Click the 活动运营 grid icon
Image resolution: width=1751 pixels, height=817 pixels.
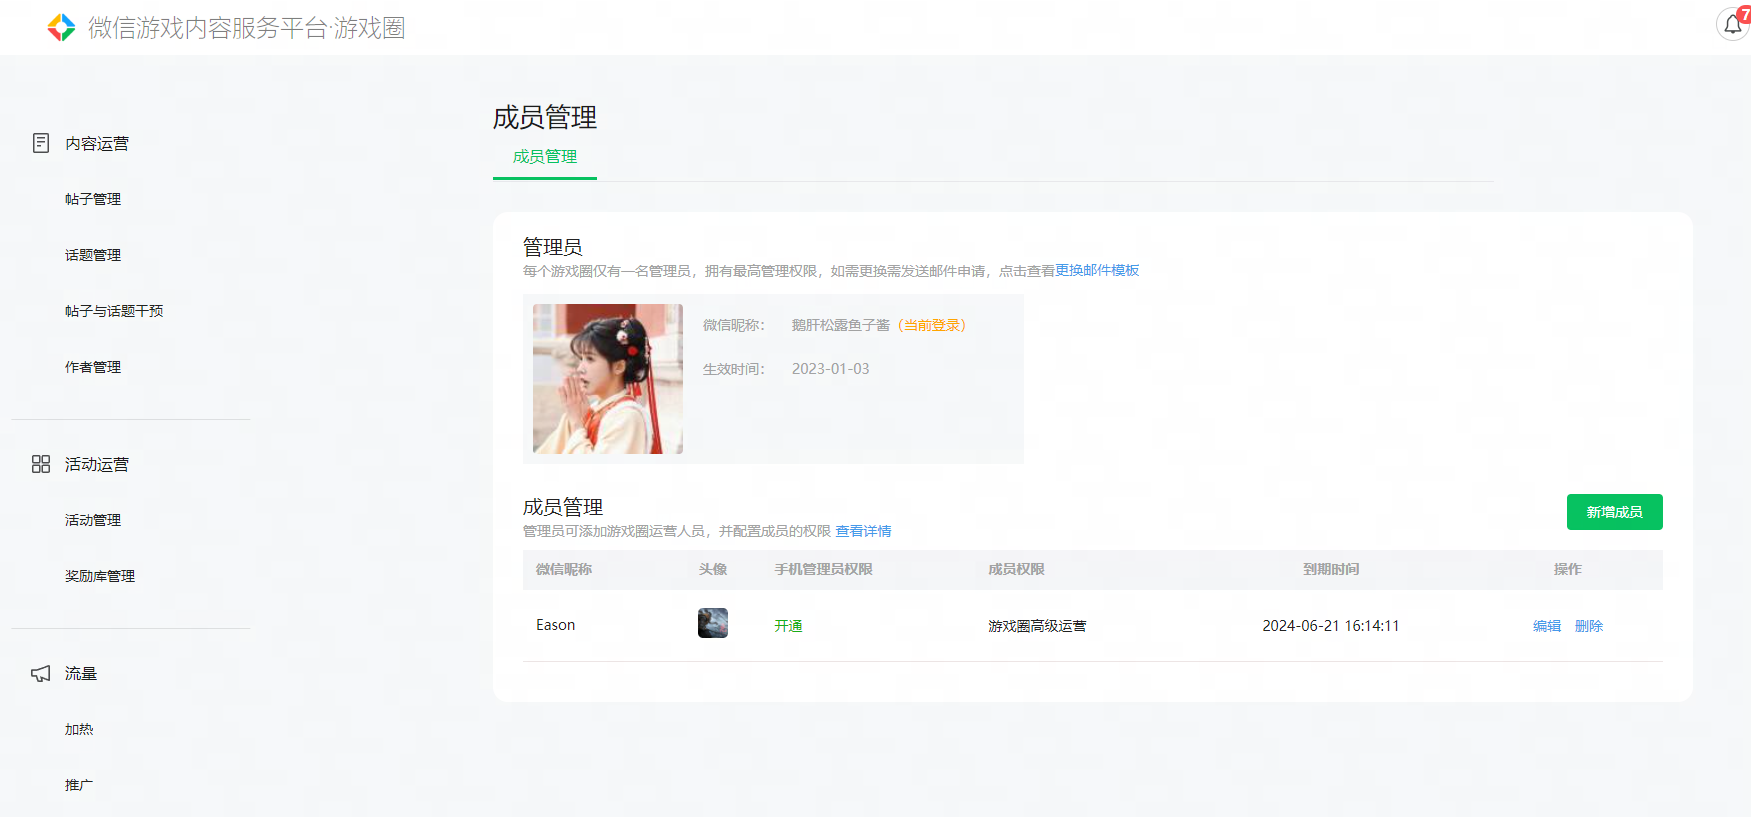click(x=41, y=464)
